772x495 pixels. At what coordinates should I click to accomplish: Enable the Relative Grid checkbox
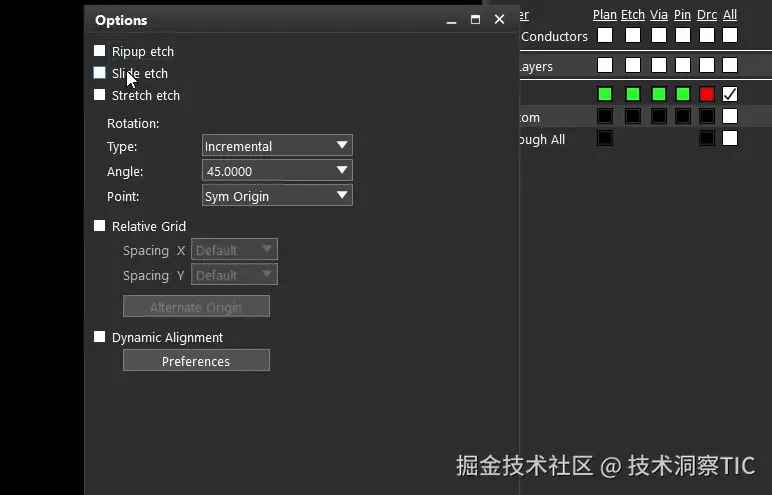click(99, 226)
